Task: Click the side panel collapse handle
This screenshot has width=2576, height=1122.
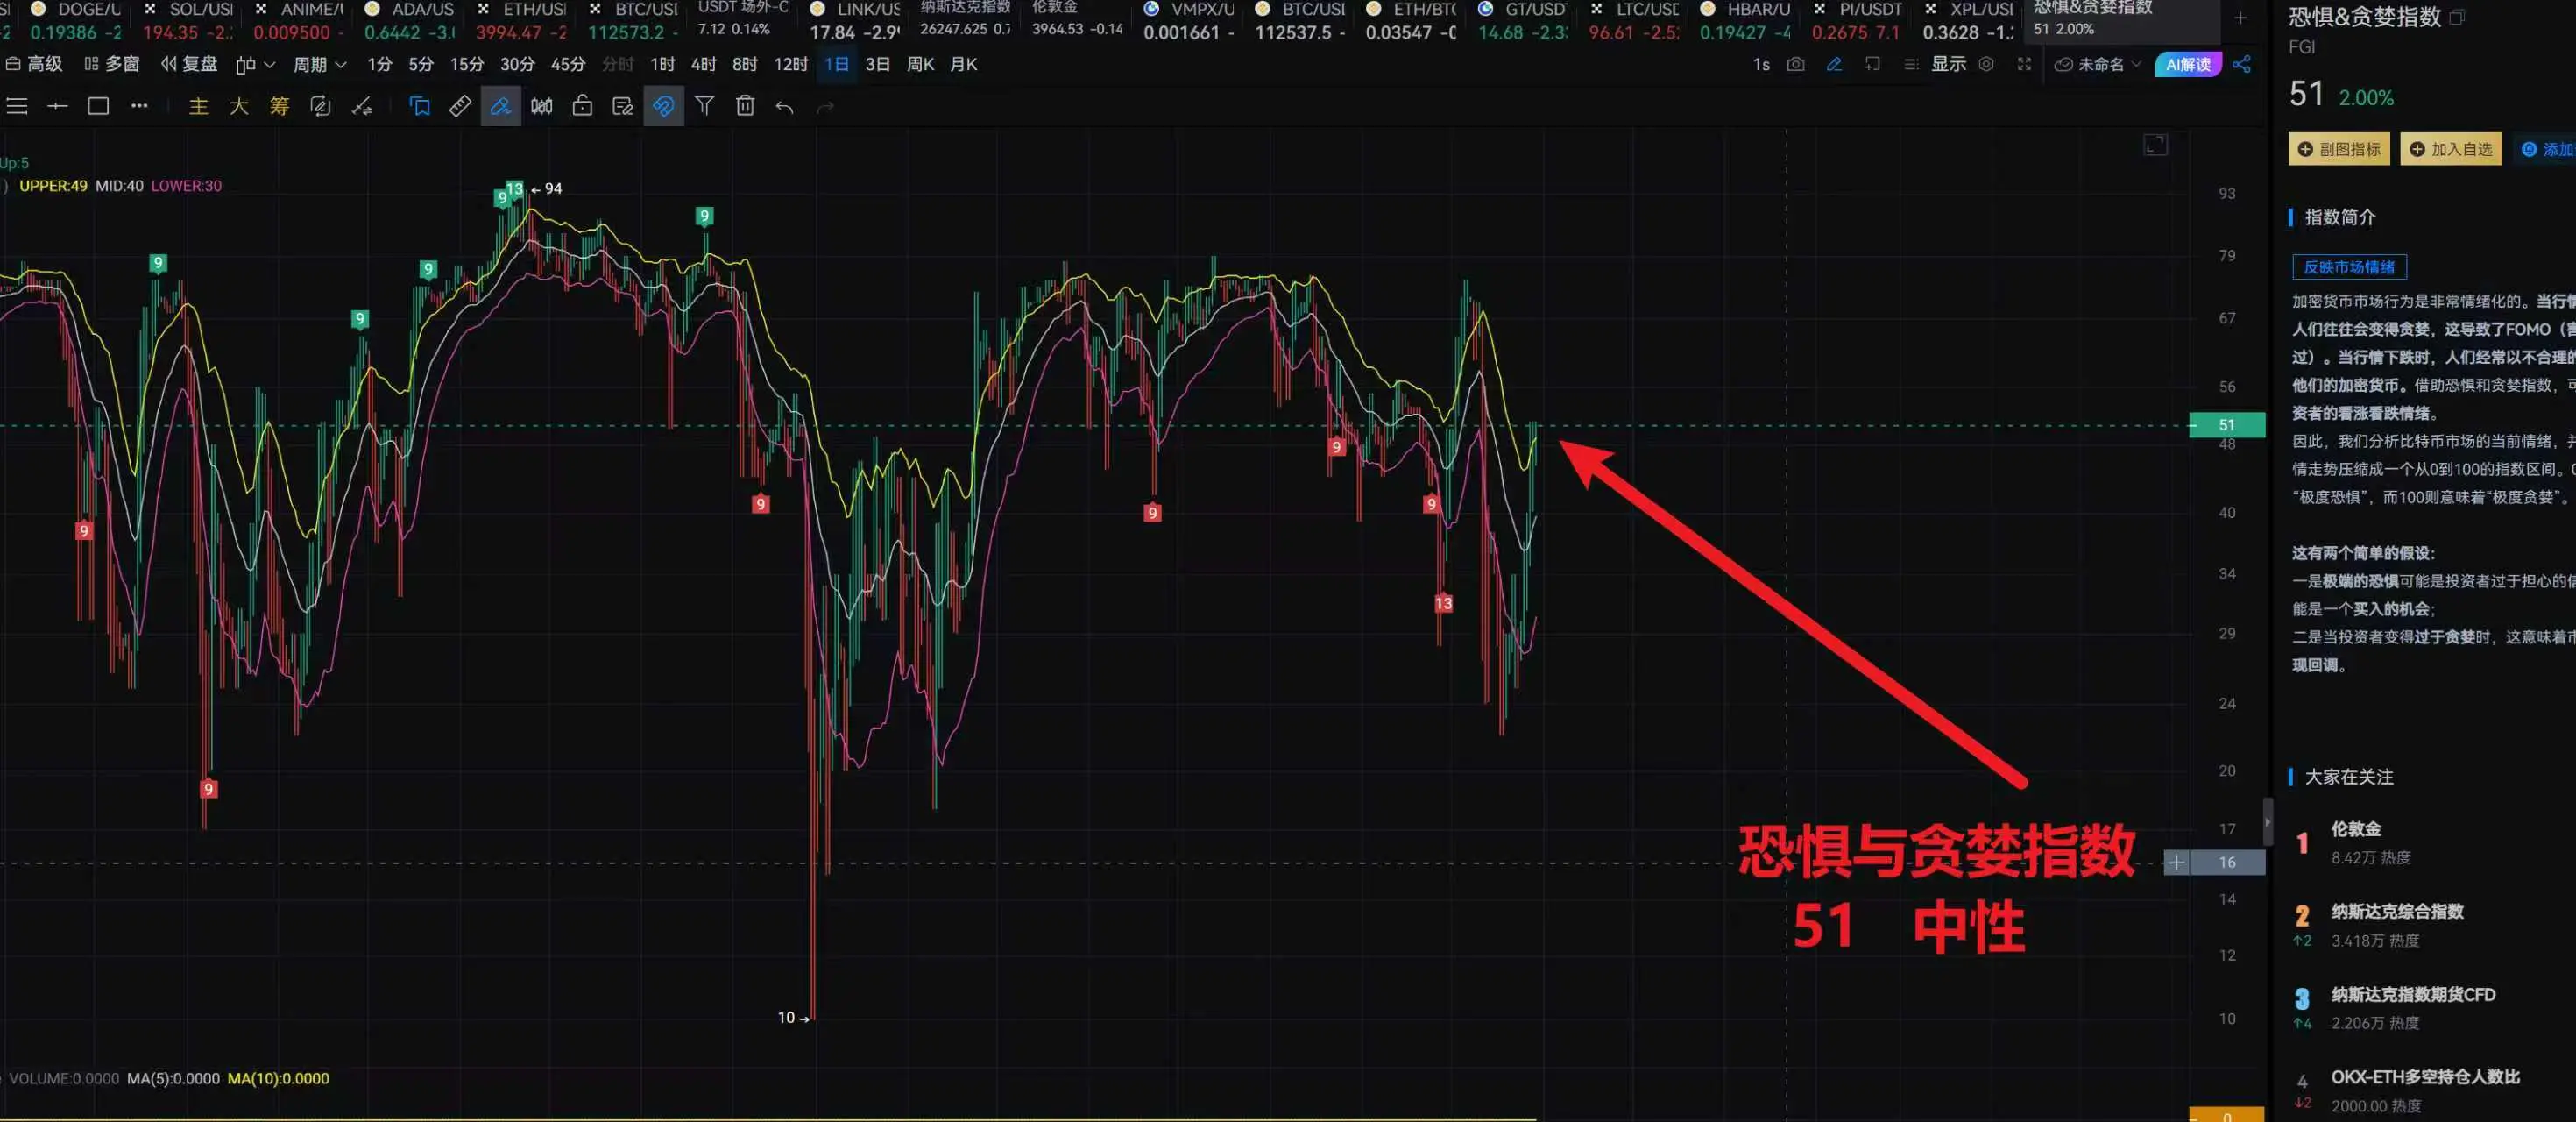Action: (x=2268, y=822)
